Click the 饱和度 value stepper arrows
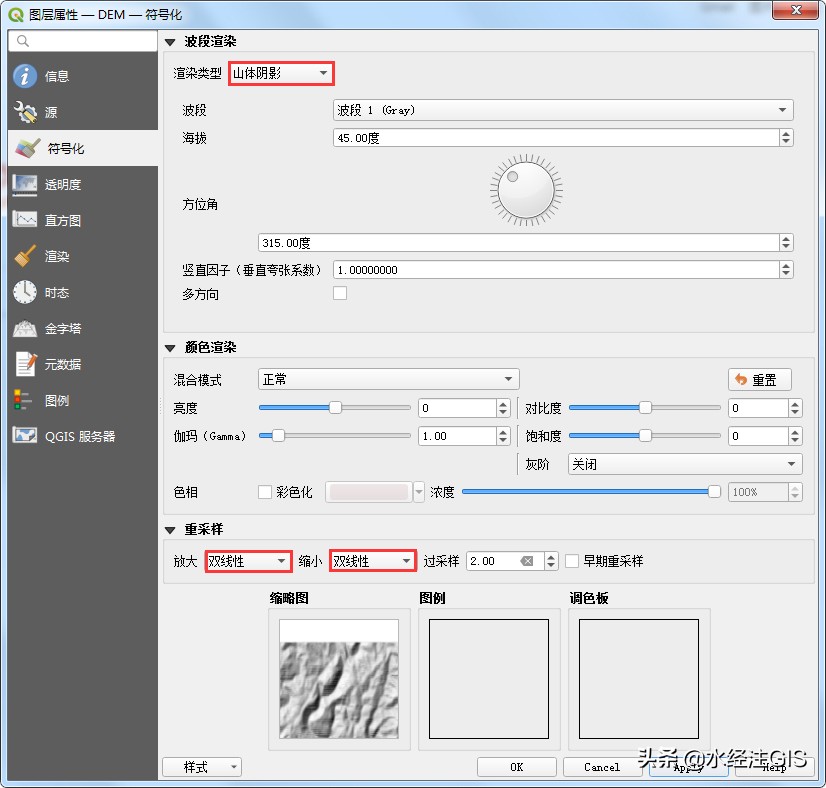The width and height of the screenshot is (826, 788). (x=795, y=436)
